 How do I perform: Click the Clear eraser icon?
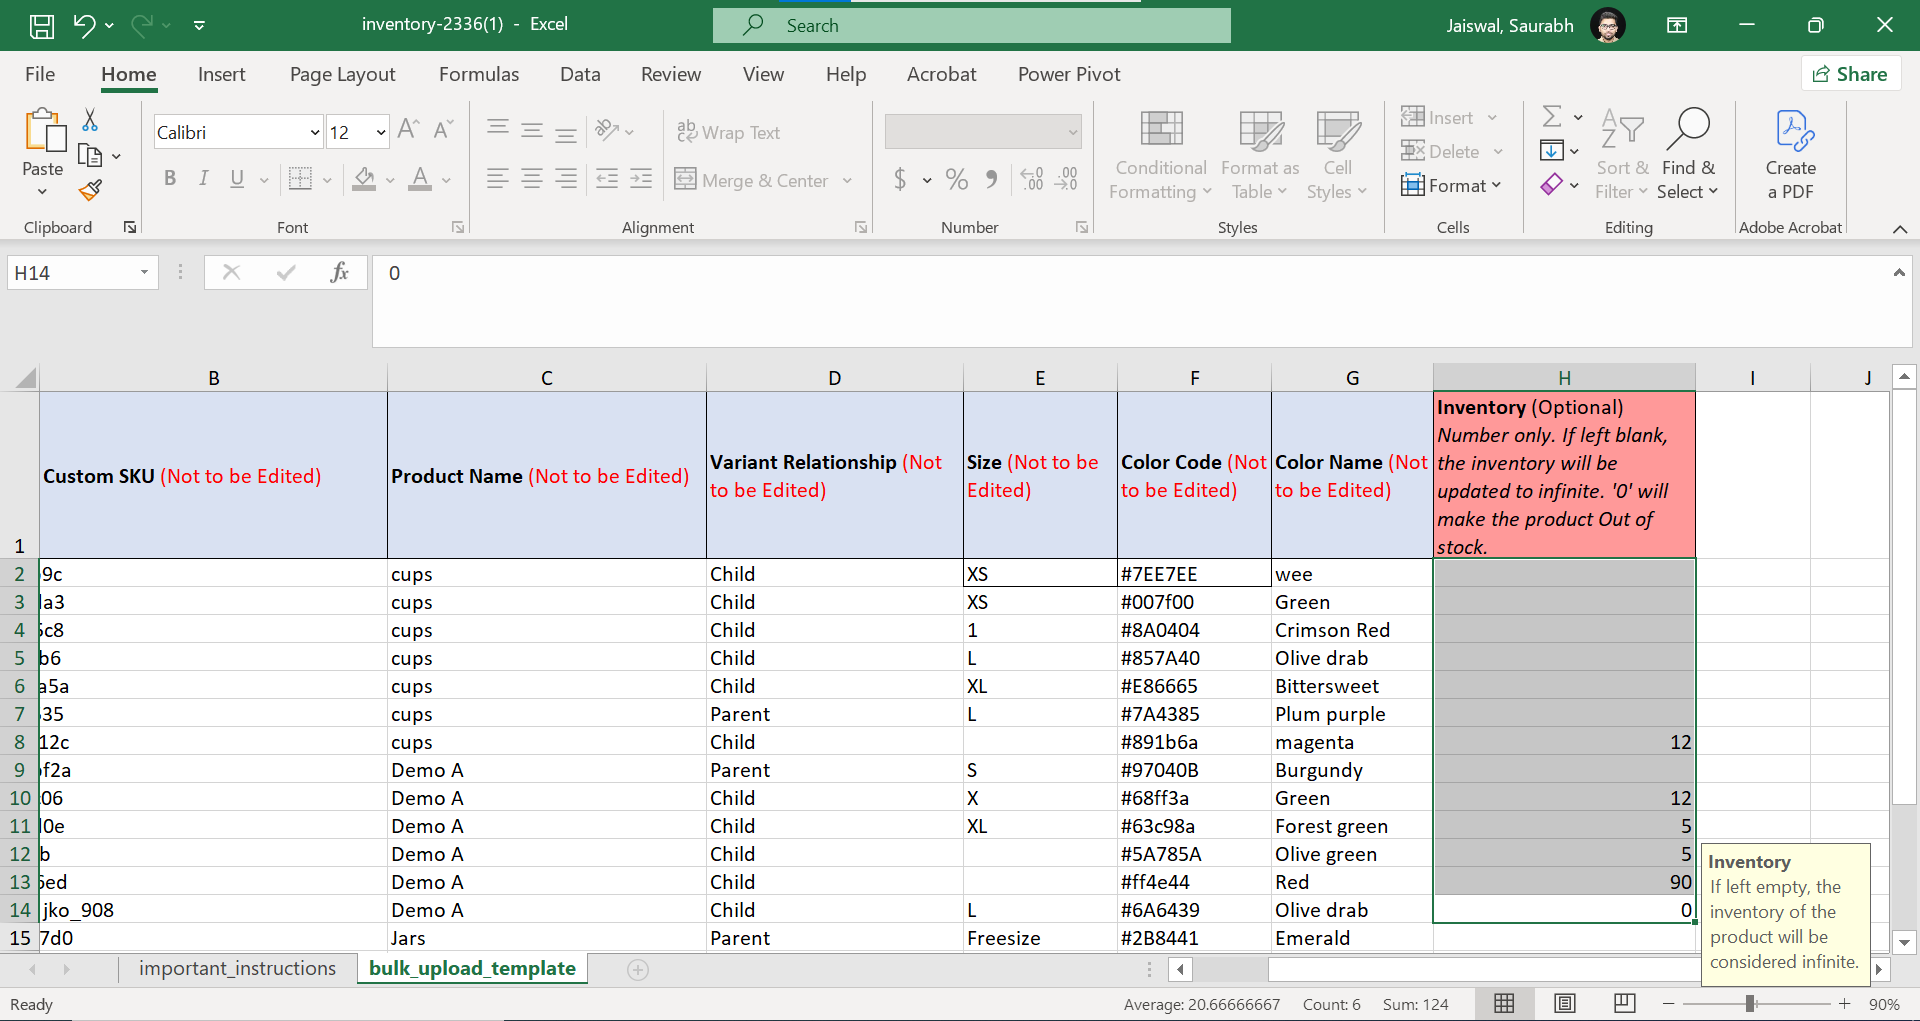[x=1552, y=185]
